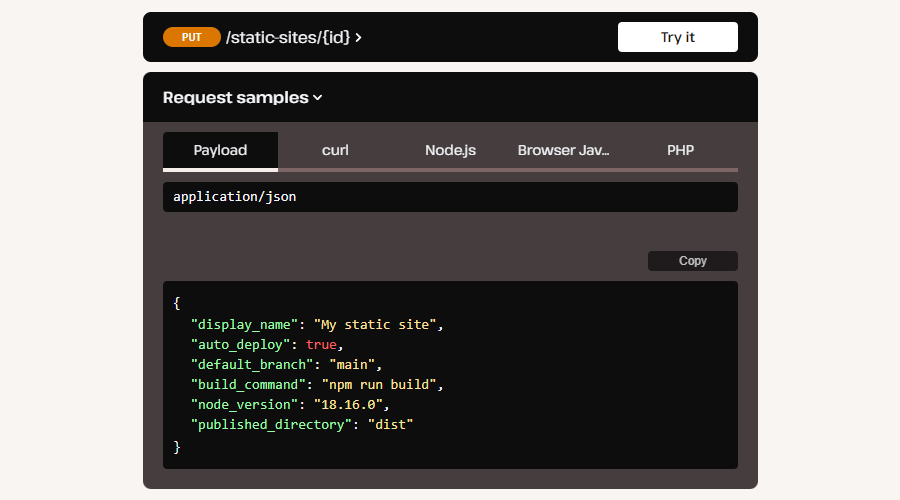Image resolution: width=900 pixels, height=500 pixels.
Task: Click the Try it button
Action: [677, 37]
